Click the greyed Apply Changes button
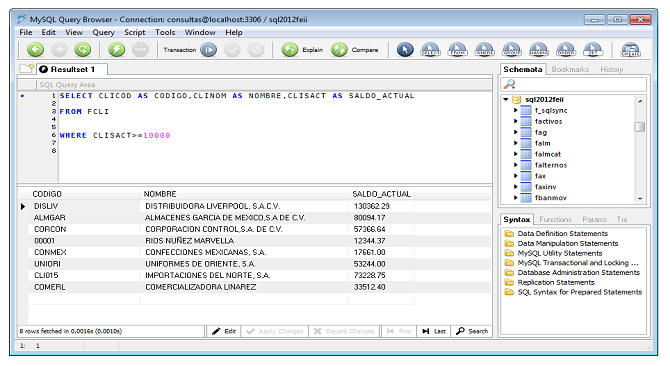This screenshot has height=366, width=670. (x=275, y=331)
